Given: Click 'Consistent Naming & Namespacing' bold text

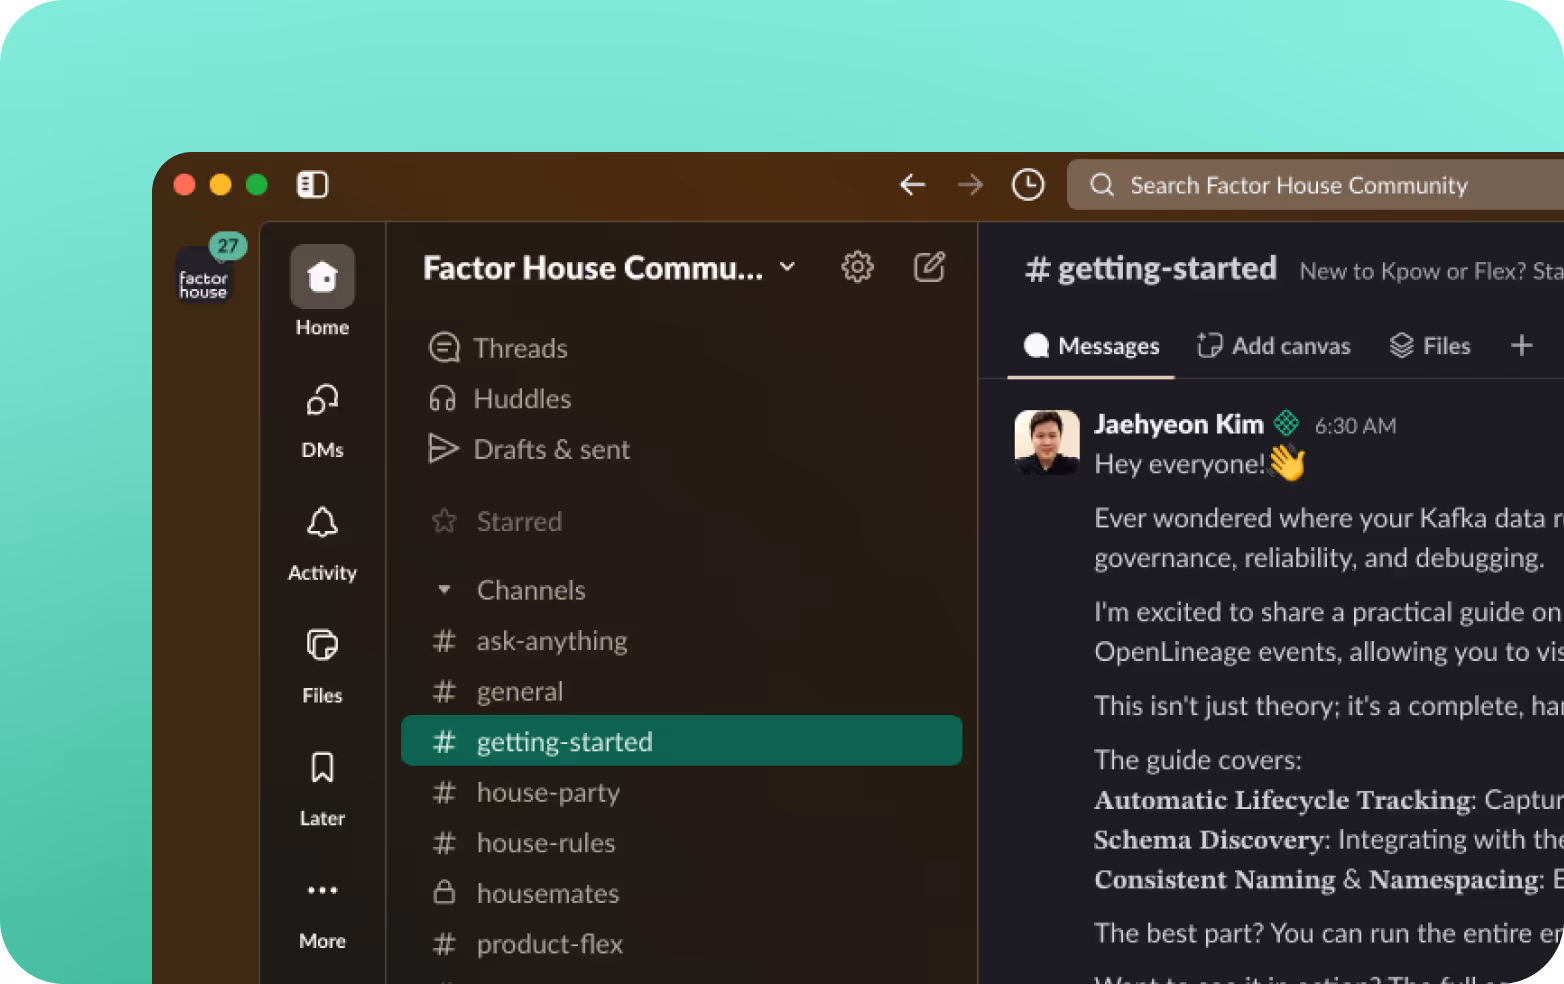Looking at the screenshot, I should pyautogui.click(x=1316, y=880).
